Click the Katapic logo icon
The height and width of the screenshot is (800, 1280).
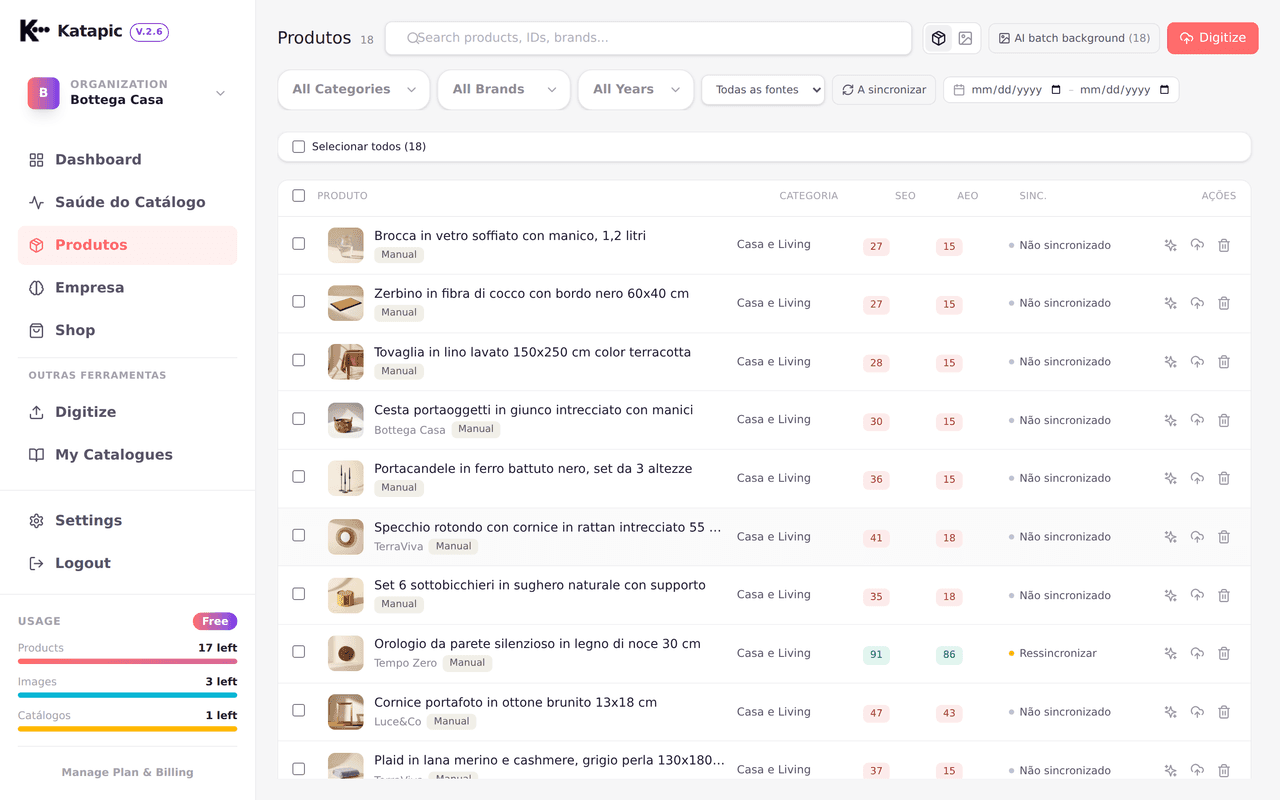(x=34, y=31)
